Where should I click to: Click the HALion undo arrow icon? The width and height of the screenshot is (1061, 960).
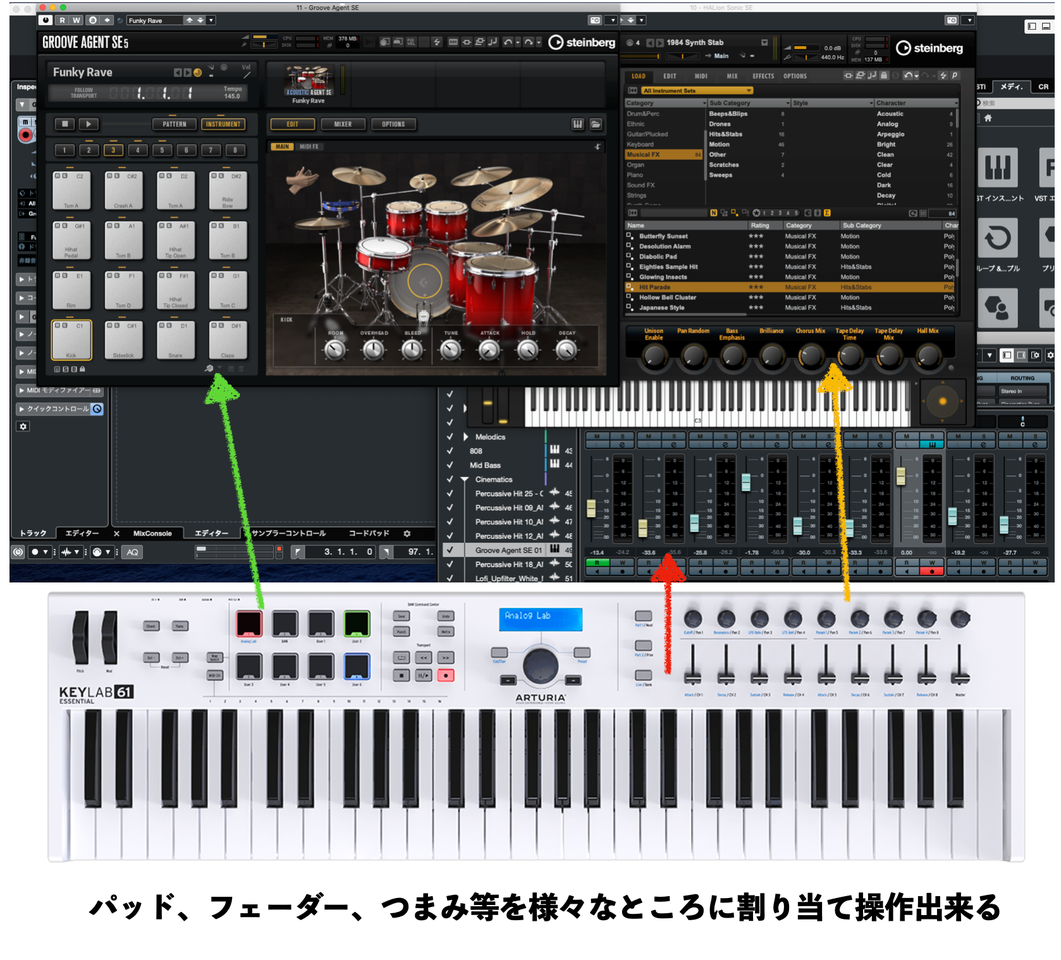[x=908, y=76]
